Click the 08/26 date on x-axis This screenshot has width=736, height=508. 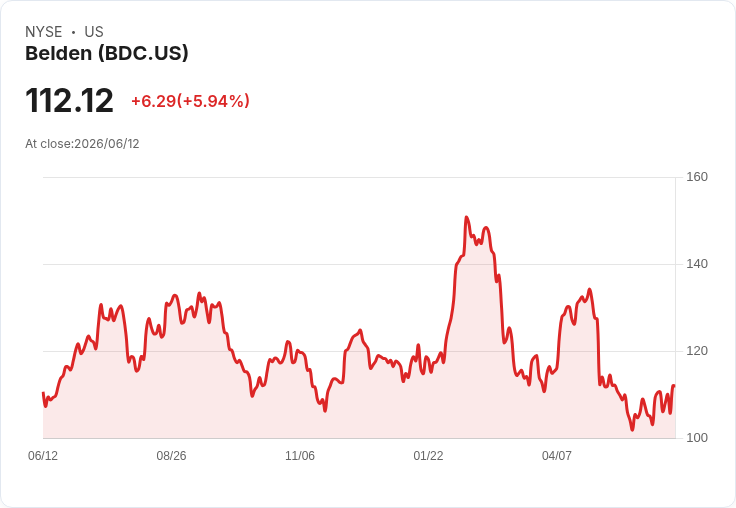pyautogui.click(x=171, y=455)
